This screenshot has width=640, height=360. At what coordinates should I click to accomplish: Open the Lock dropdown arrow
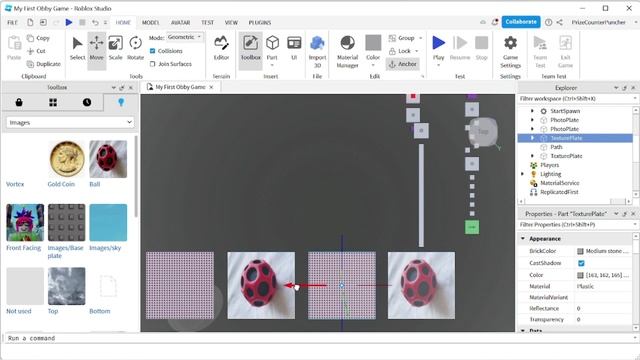click(x=417, y=51)
